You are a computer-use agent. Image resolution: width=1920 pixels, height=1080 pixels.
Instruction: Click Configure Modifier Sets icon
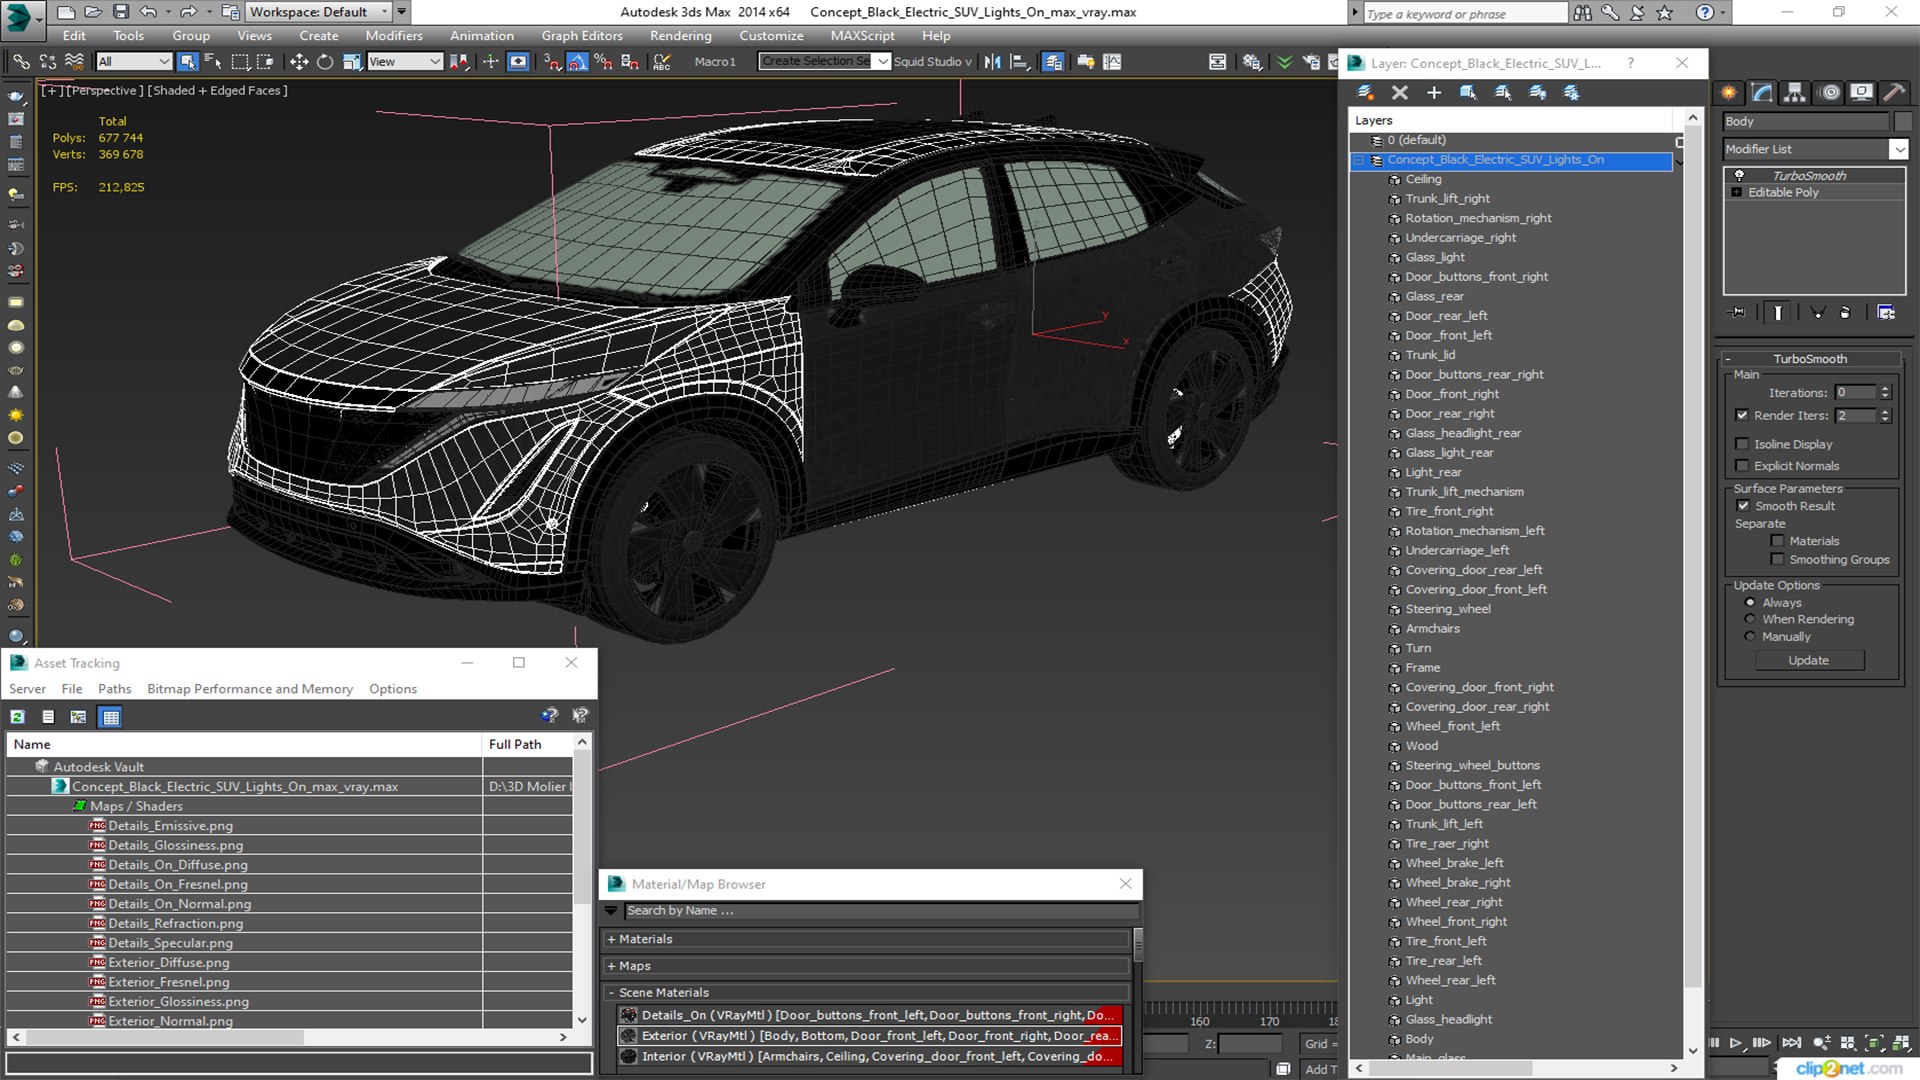pyautogui.click(x=1886, y=313)
